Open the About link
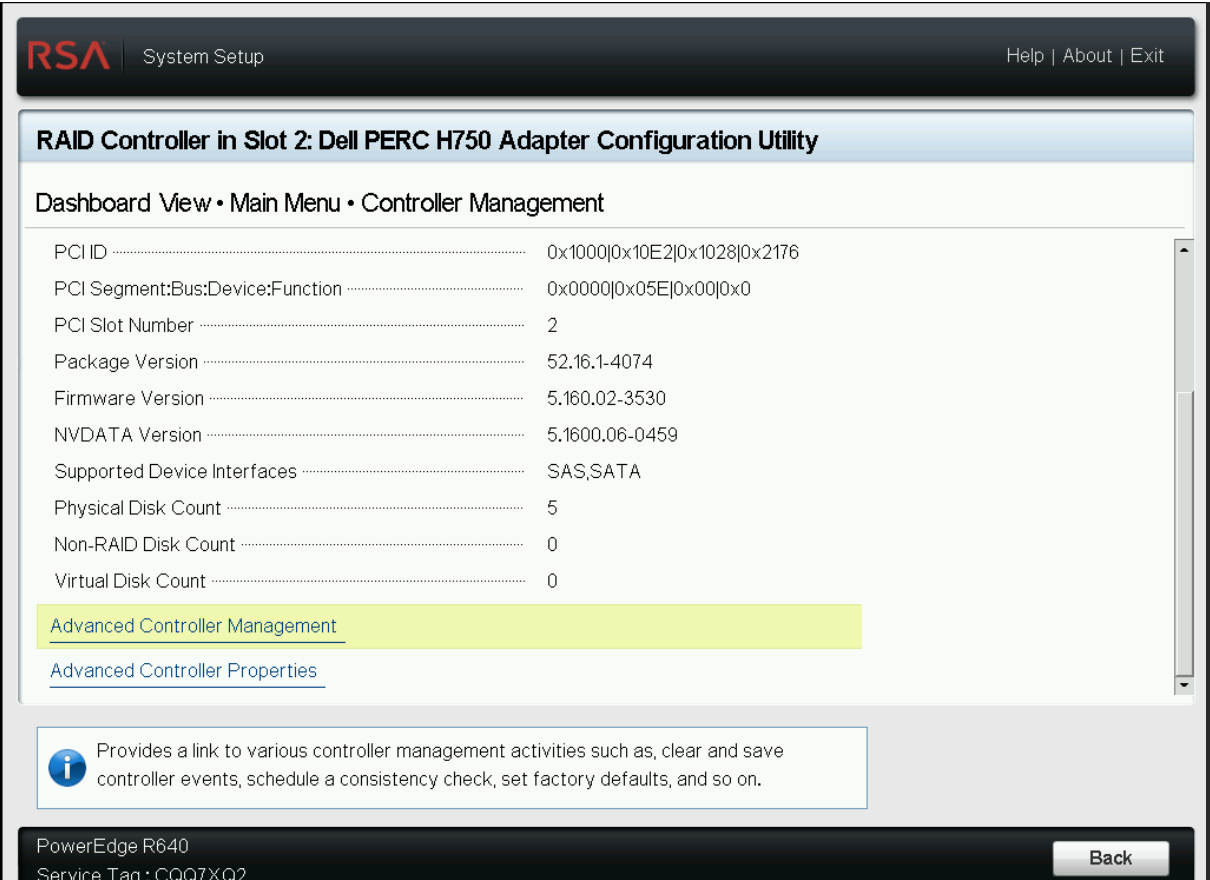 click(1087, 56)
